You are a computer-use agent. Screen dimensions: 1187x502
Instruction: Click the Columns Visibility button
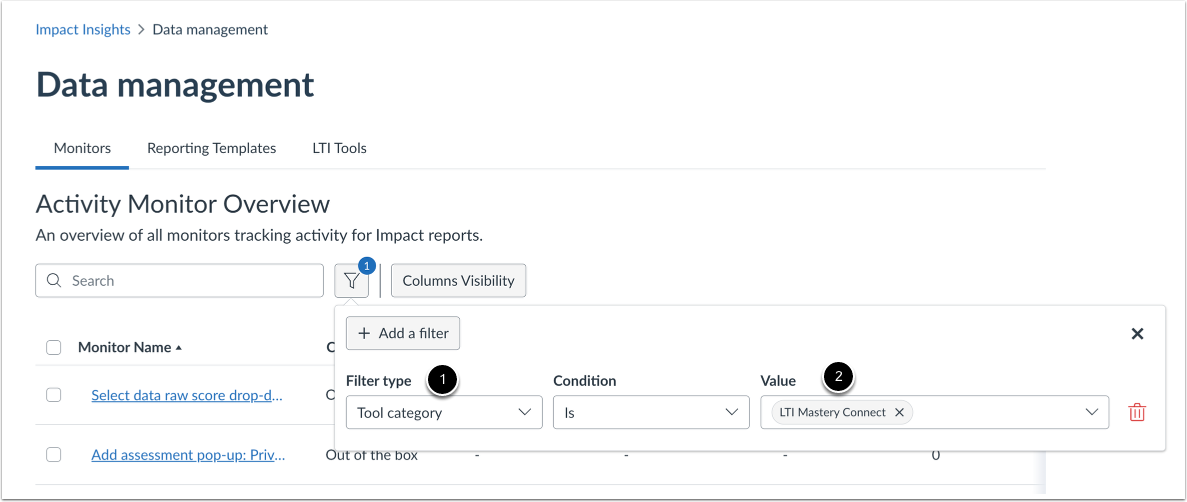[458, 281]
